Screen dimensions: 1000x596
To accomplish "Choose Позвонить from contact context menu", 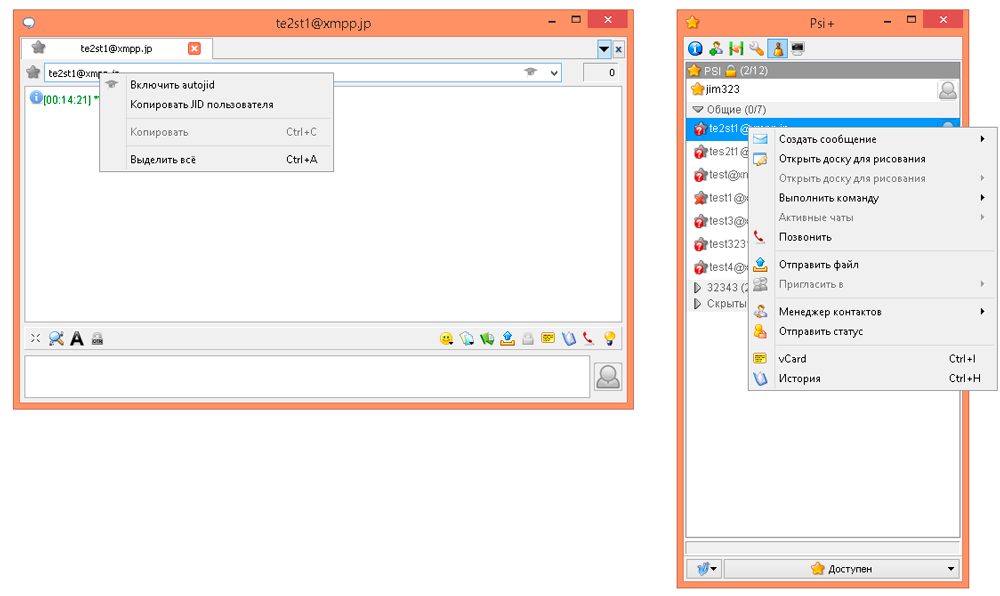I will (x=872, y=237).
